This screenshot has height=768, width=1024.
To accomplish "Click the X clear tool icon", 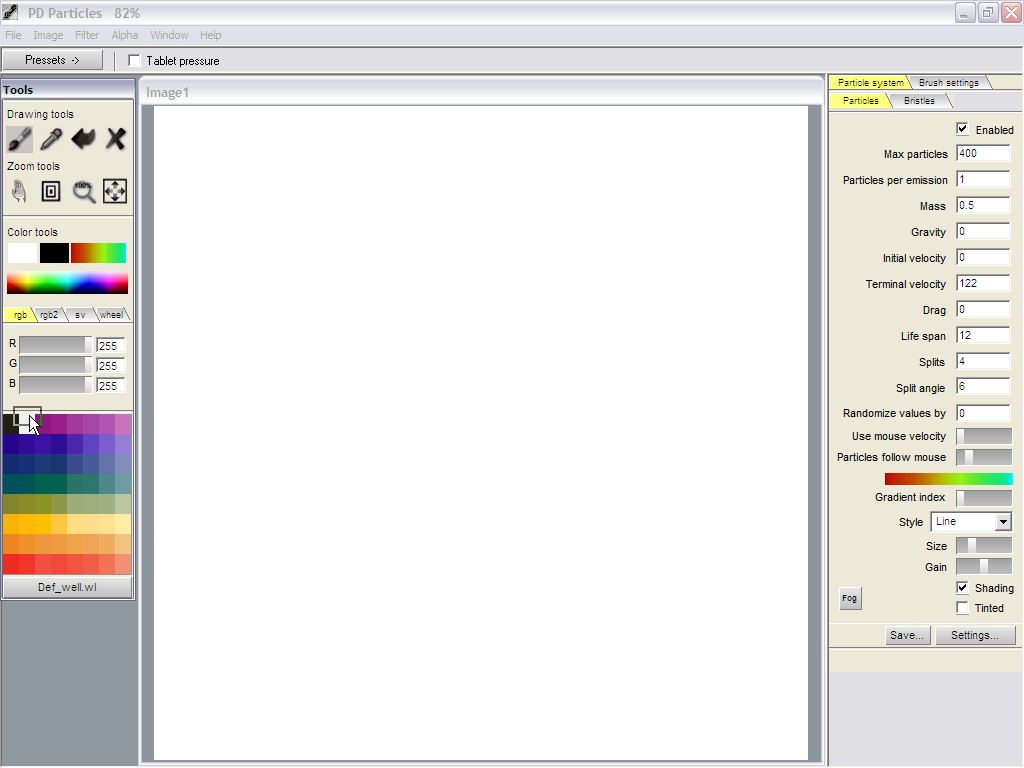I will tap(115, 139).
